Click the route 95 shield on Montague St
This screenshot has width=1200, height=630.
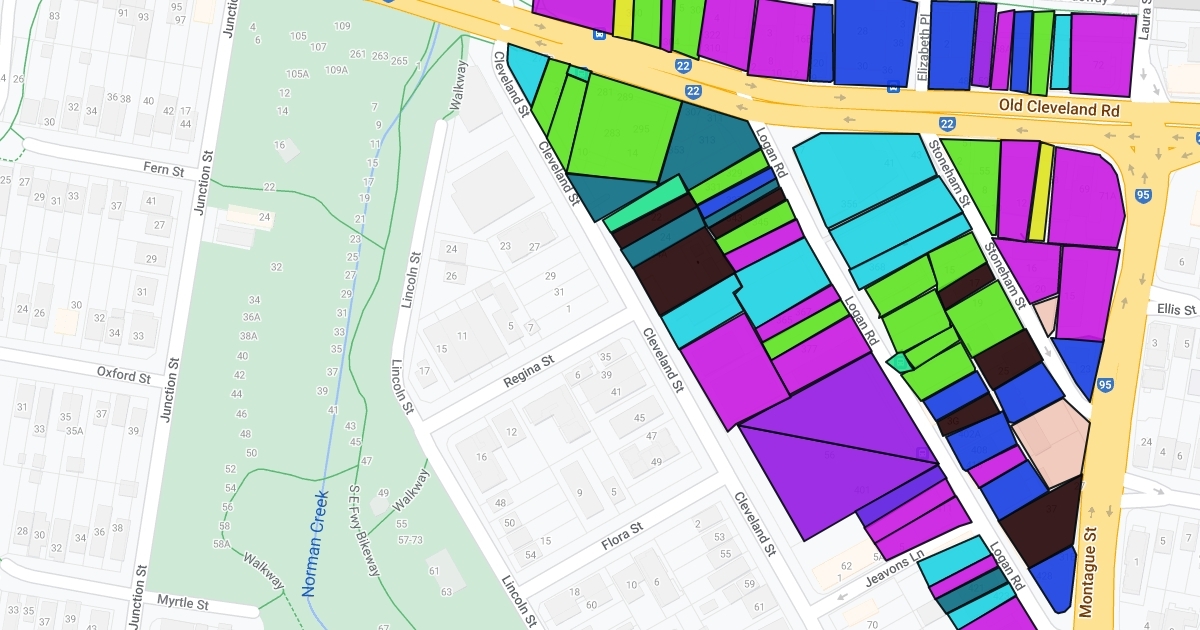coord(1105,385)
